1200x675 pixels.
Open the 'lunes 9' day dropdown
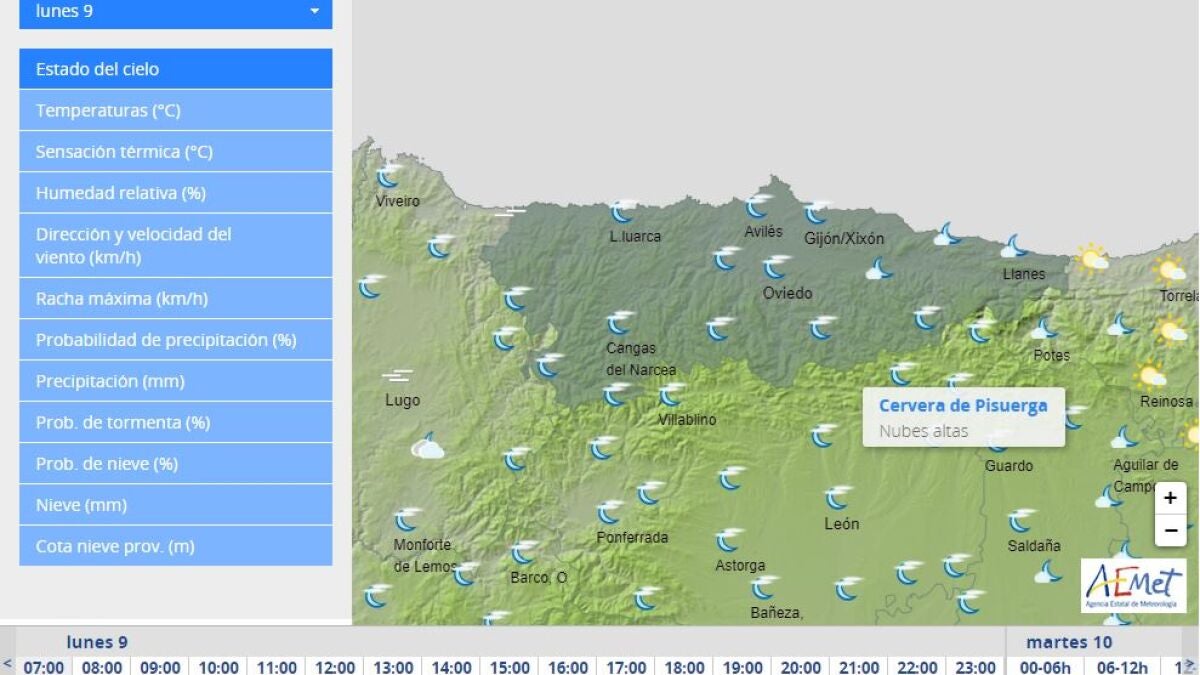(x=176, y=12)
